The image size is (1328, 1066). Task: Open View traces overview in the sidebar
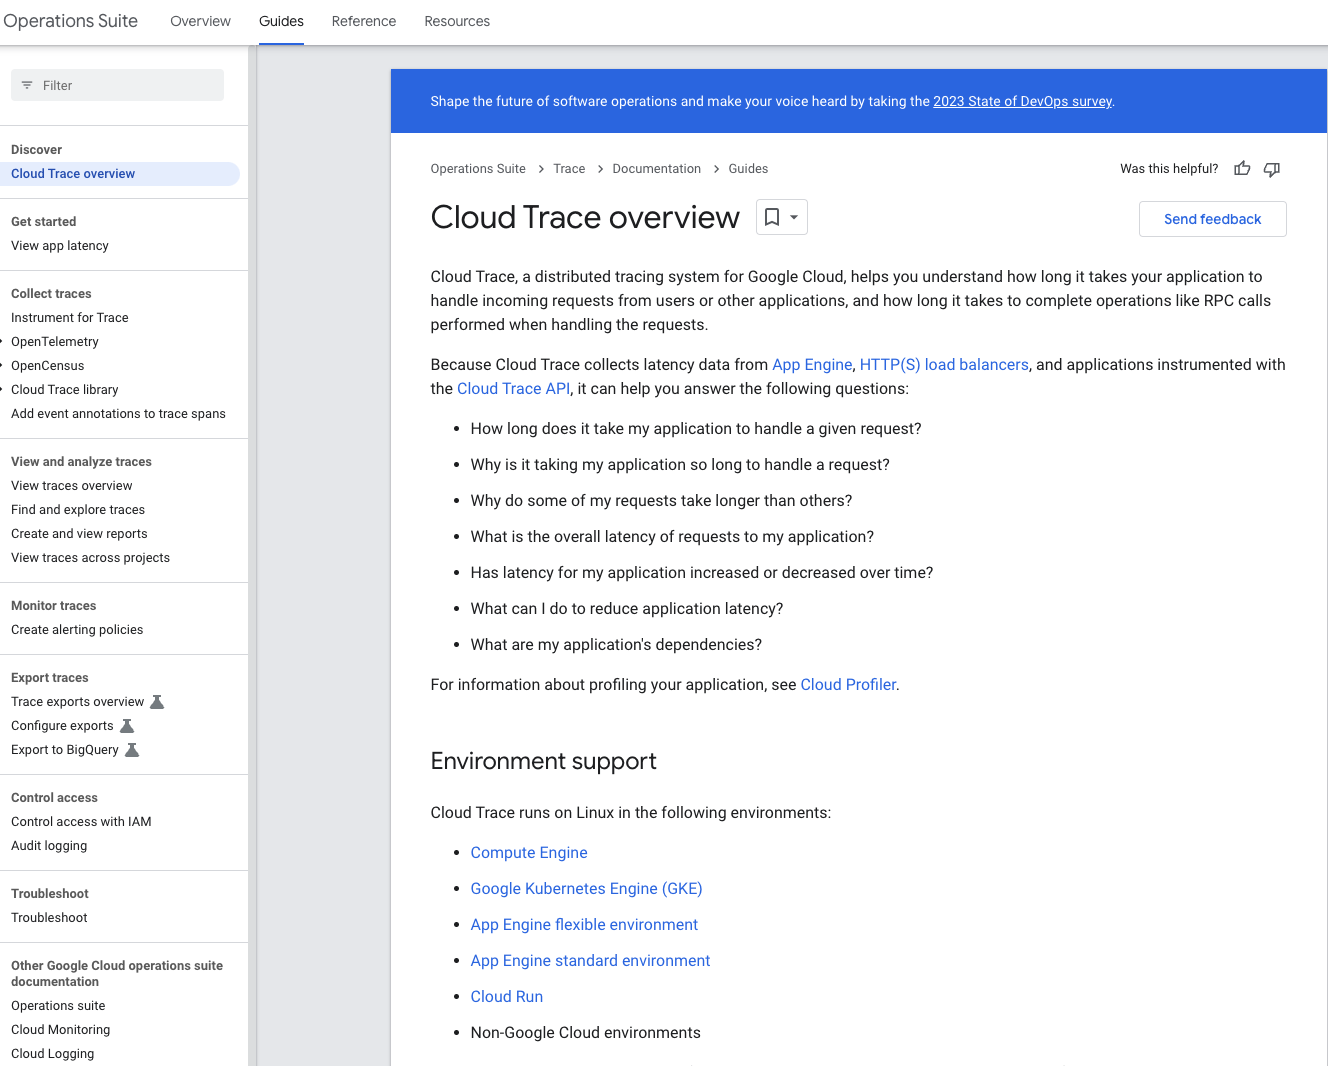pos(72,486)
